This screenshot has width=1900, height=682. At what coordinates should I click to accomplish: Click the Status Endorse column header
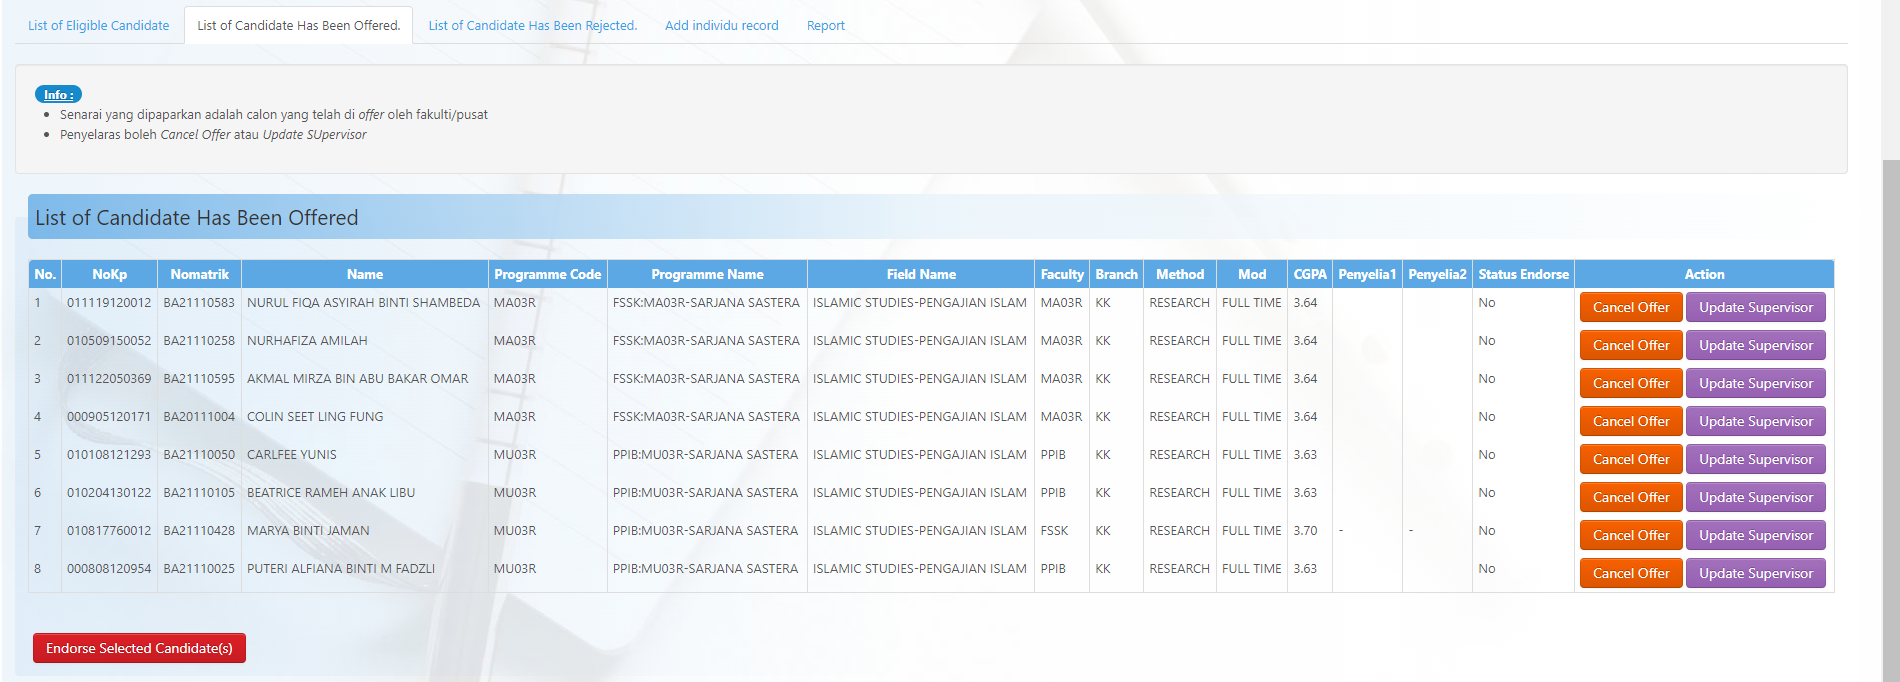(x=1523, y=275)
